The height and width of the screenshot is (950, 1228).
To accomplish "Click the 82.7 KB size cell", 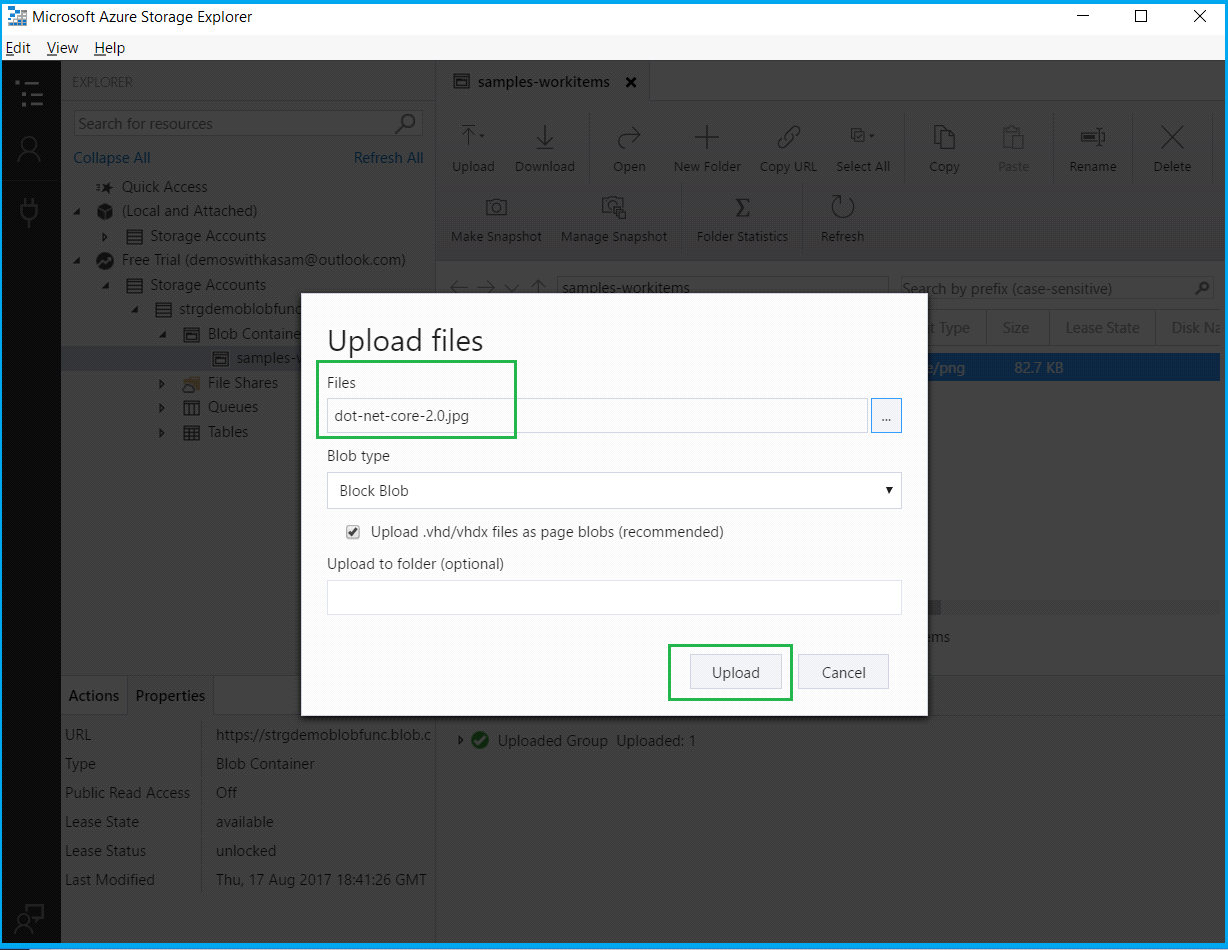I will click(1039, 368).
